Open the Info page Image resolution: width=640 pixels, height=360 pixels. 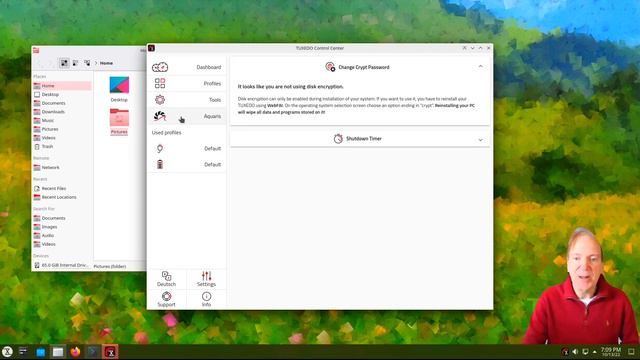(x=206, y=299)
